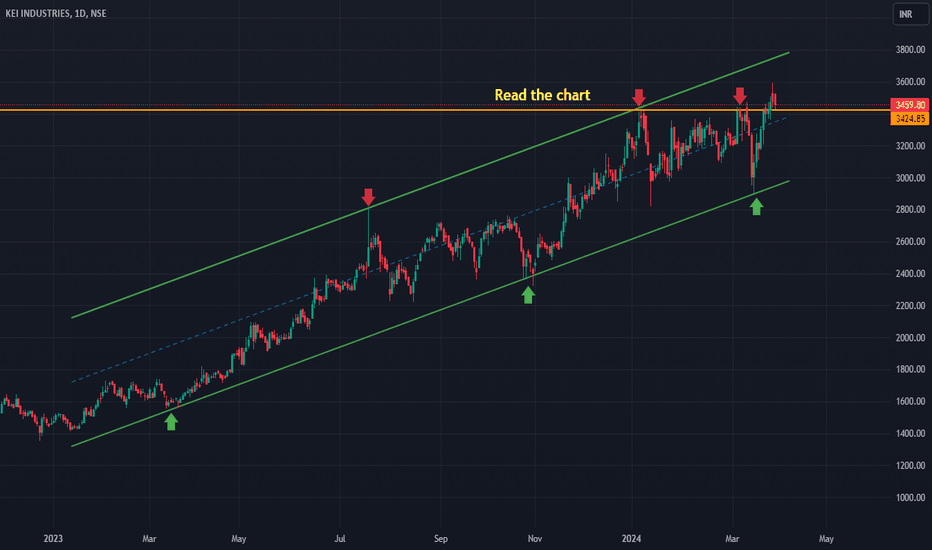The image size is (932, 550).
Task: Click the 3459.80 current price label
Action: point(910,105)
